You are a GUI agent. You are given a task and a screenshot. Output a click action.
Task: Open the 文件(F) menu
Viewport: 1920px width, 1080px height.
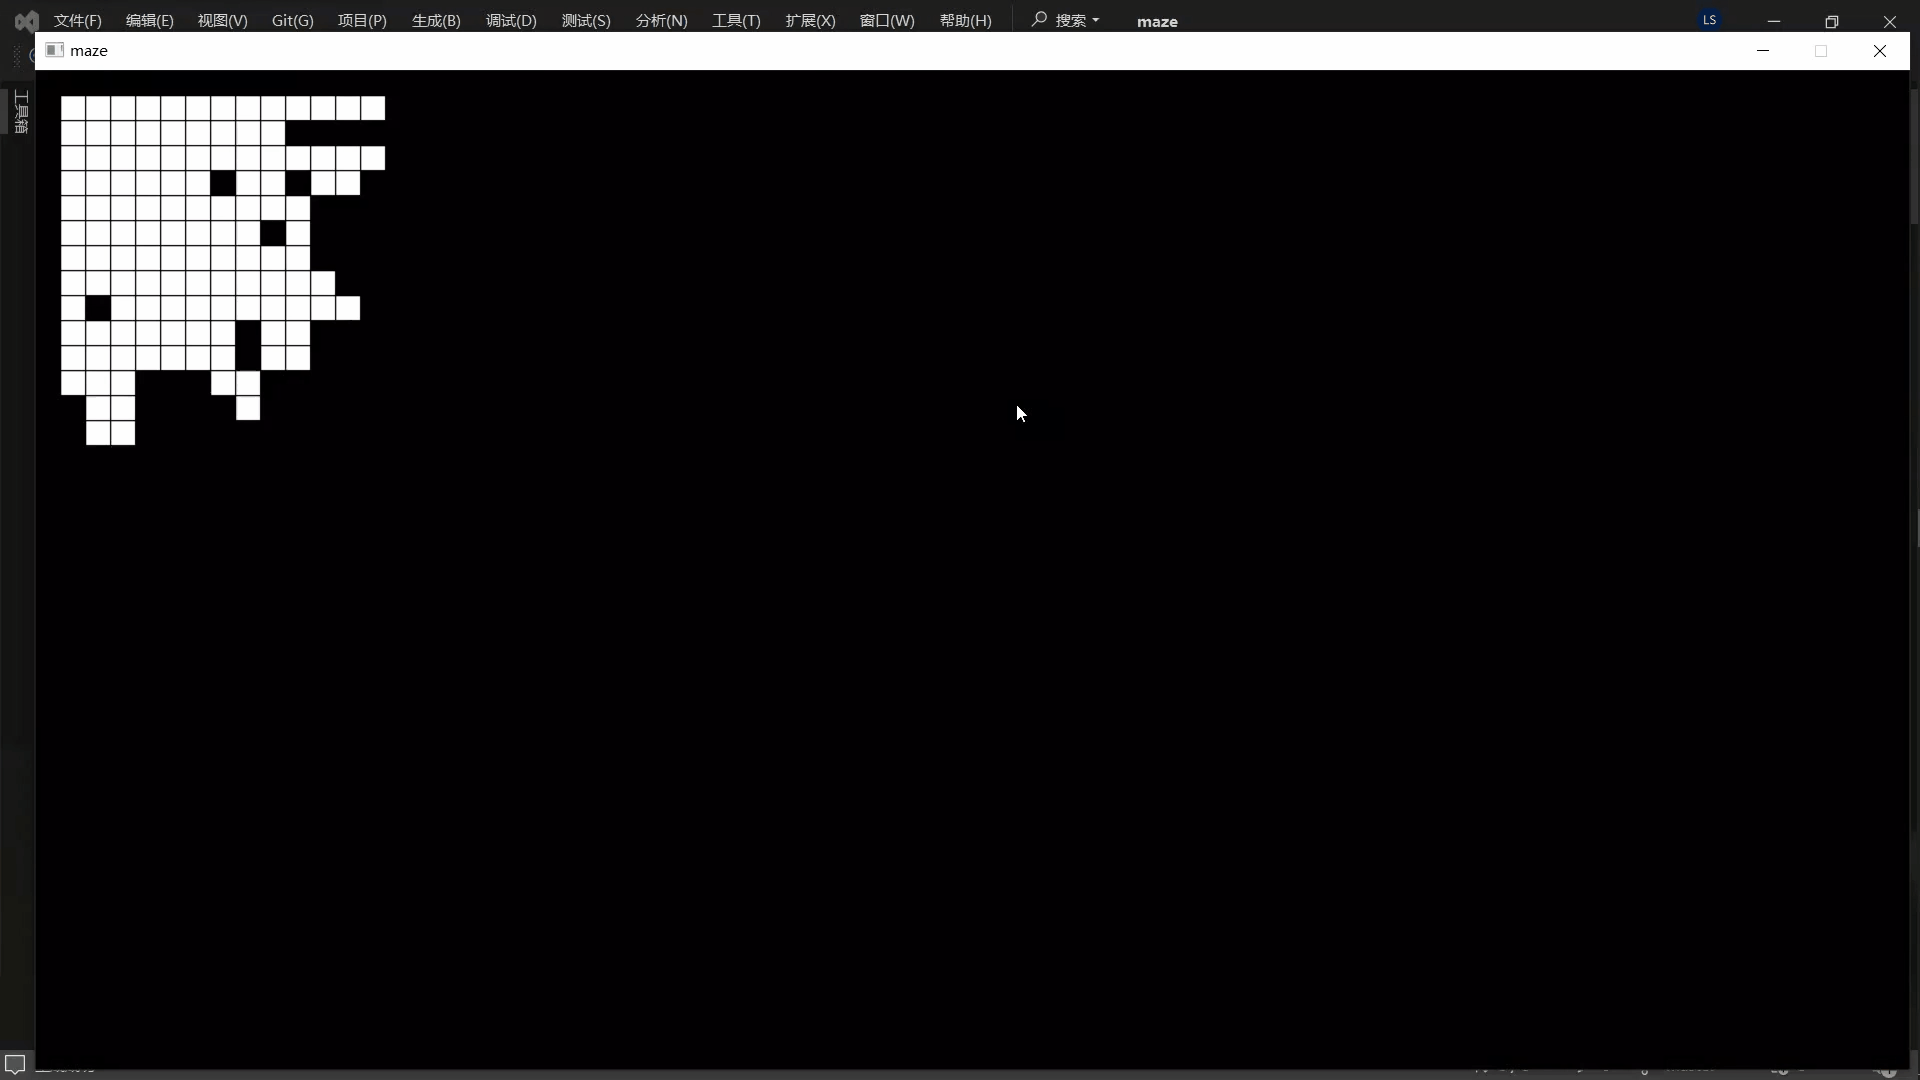78,21
